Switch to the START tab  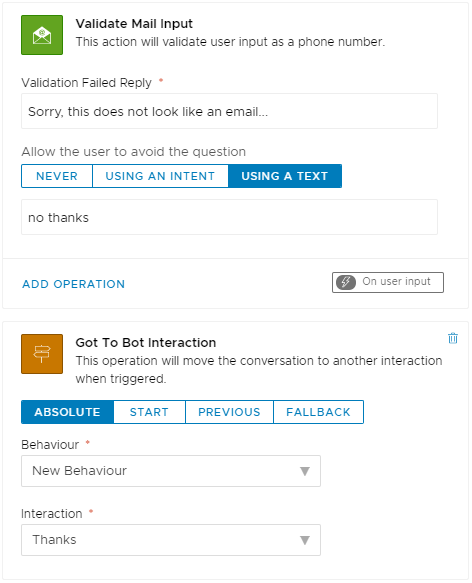coord(149,412)
